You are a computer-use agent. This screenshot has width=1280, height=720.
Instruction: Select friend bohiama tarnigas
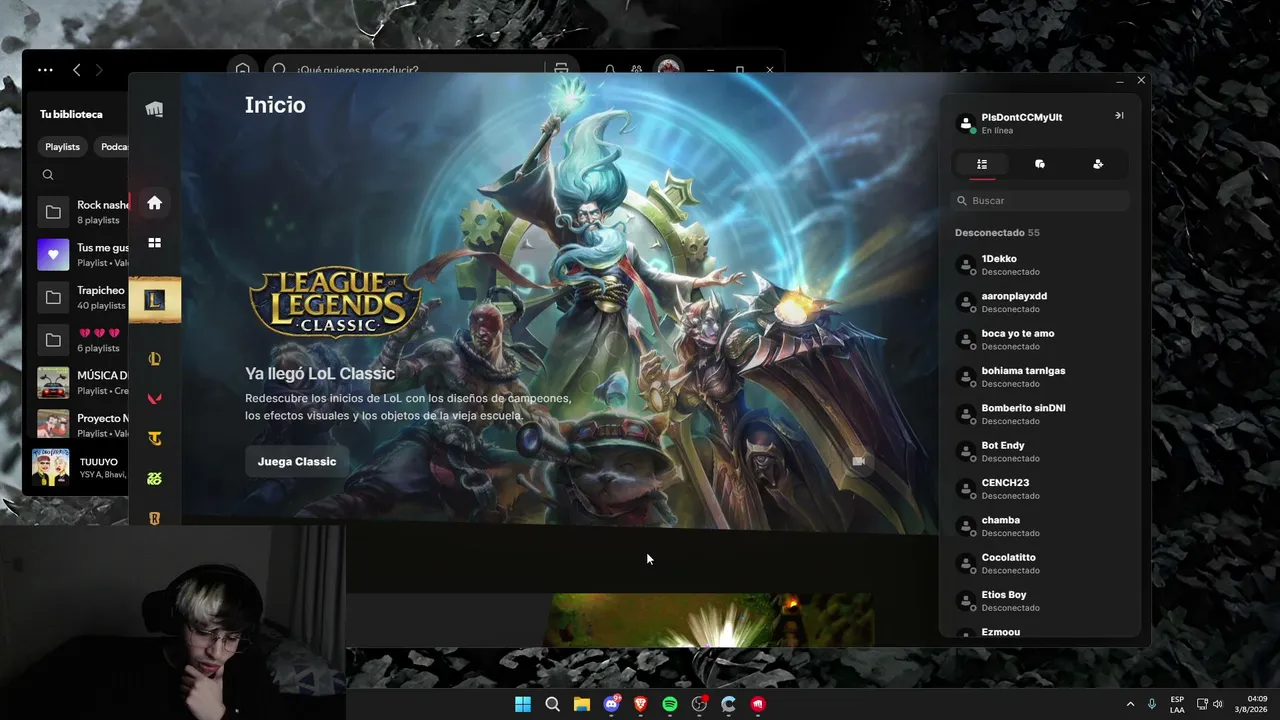click(1040, 377)
